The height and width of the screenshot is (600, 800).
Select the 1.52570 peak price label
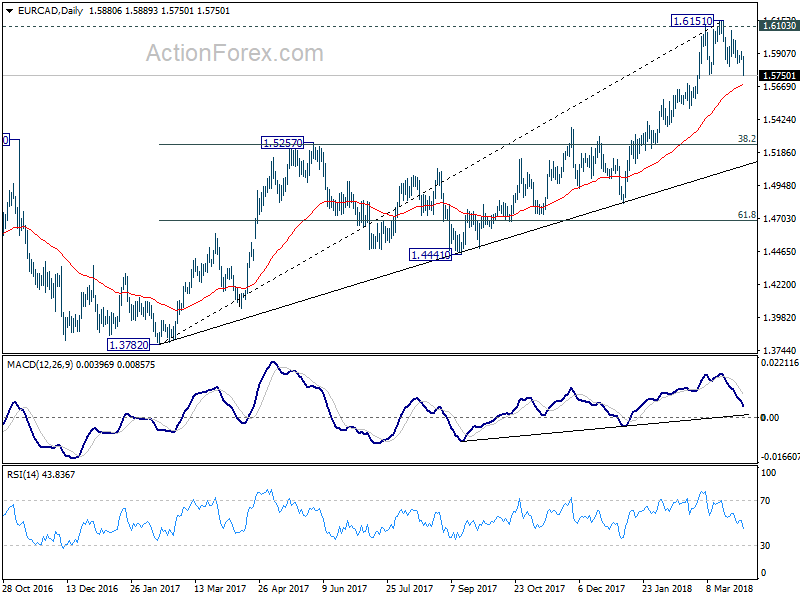click(282, 143)
